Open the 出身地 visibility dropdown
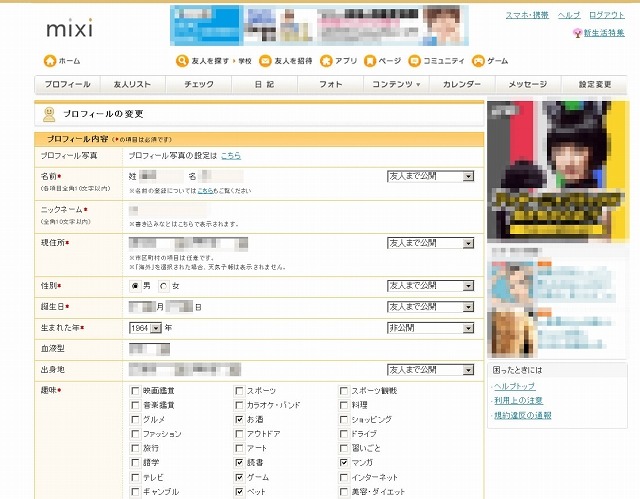Image resolution: width=640 pixels, height=499 pixels. click(x=430, y=370)
